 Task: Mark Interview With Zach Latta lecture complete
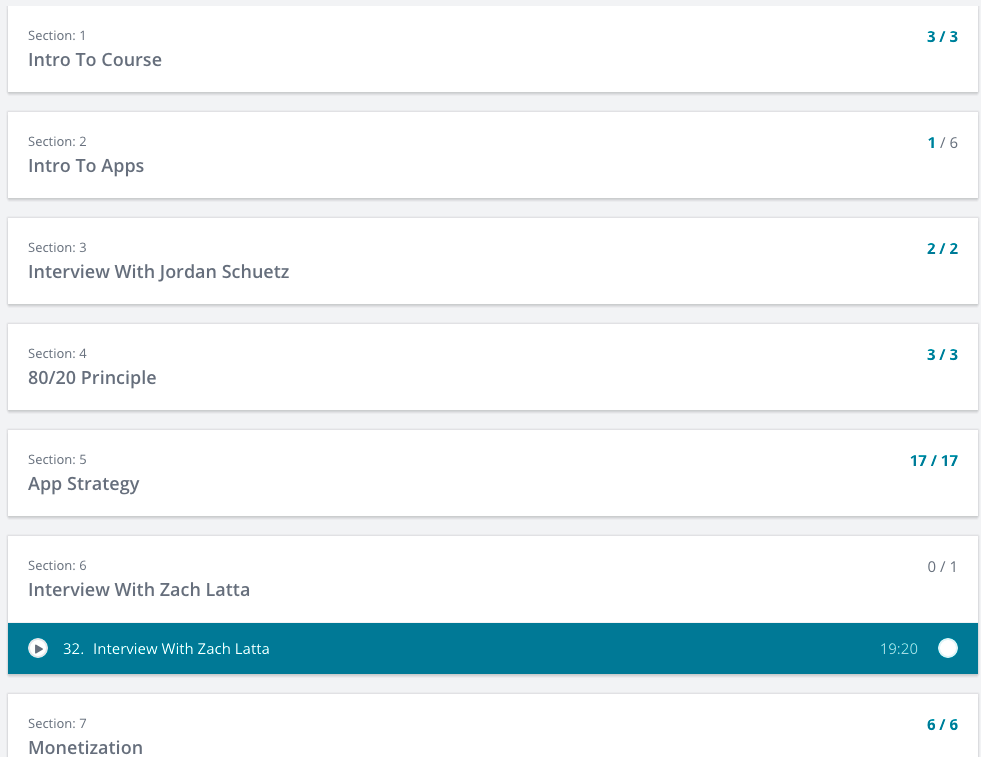coord(947,649)
